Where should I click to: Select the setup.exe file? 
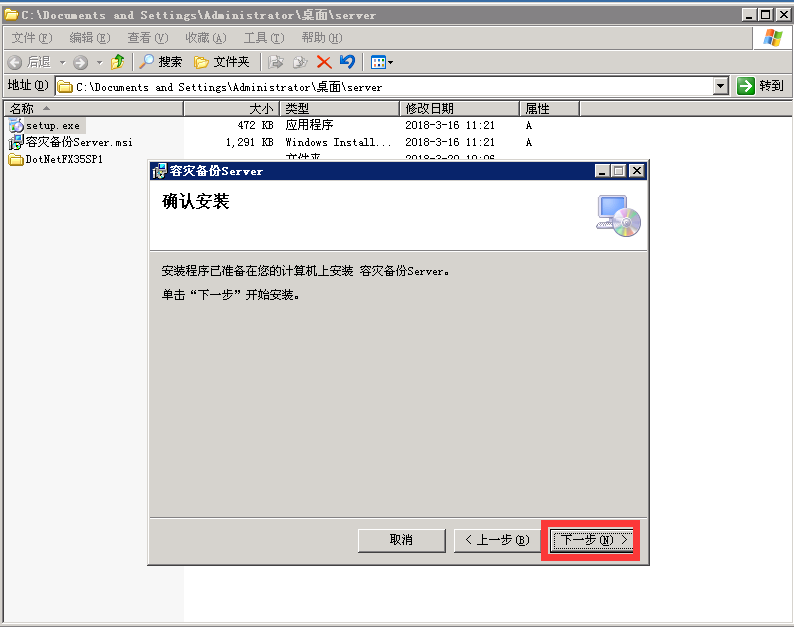coord(52,126)
